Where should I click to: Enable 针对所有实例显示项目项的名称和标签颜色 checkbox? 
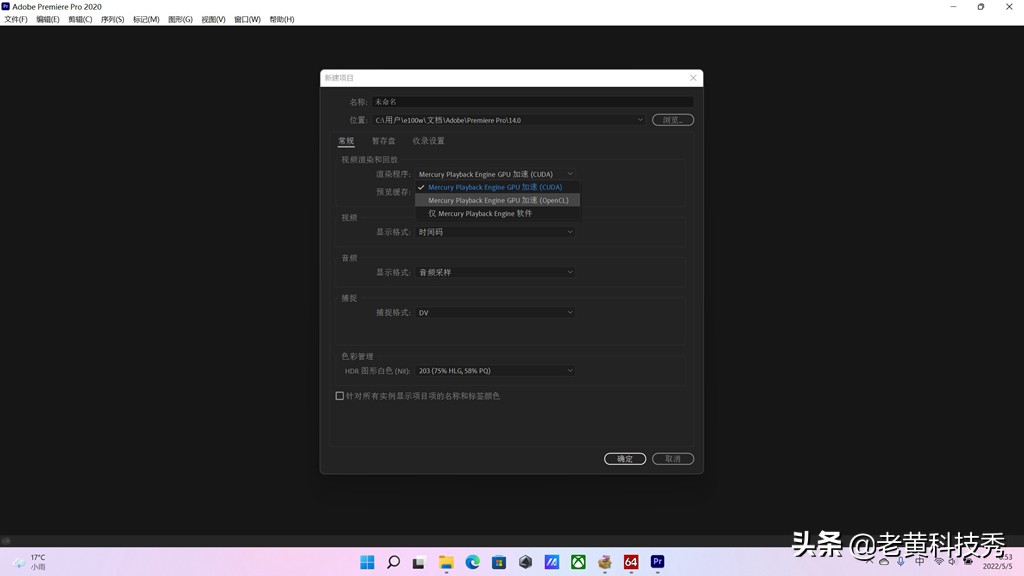coord(340,395)
